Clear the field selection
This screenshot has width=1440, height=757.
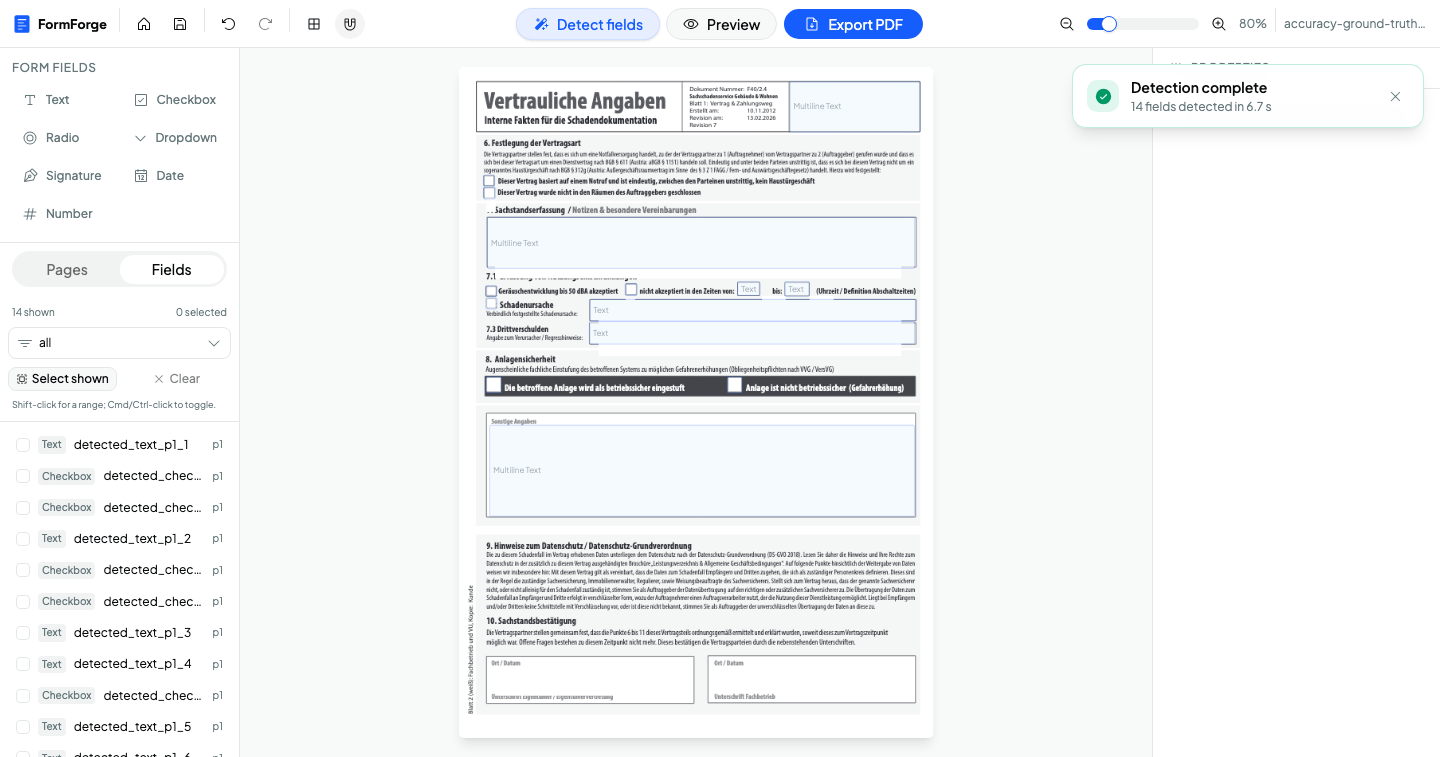click(177, 379)
